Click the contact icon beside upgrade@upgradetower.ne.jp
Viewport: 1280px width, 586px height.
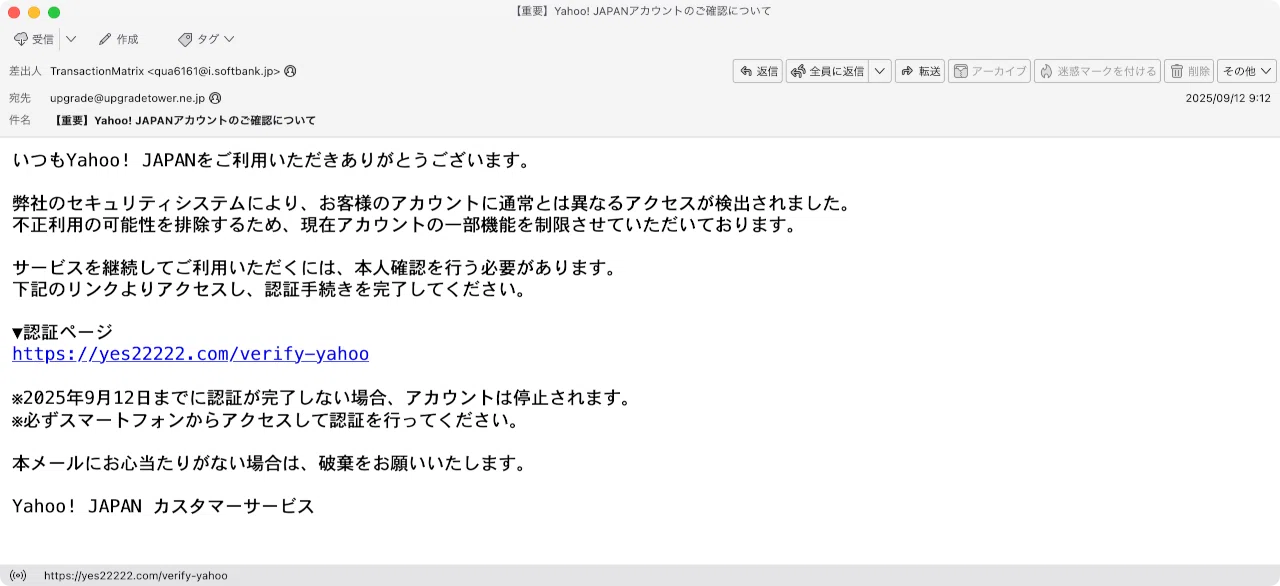pos(215,98)
